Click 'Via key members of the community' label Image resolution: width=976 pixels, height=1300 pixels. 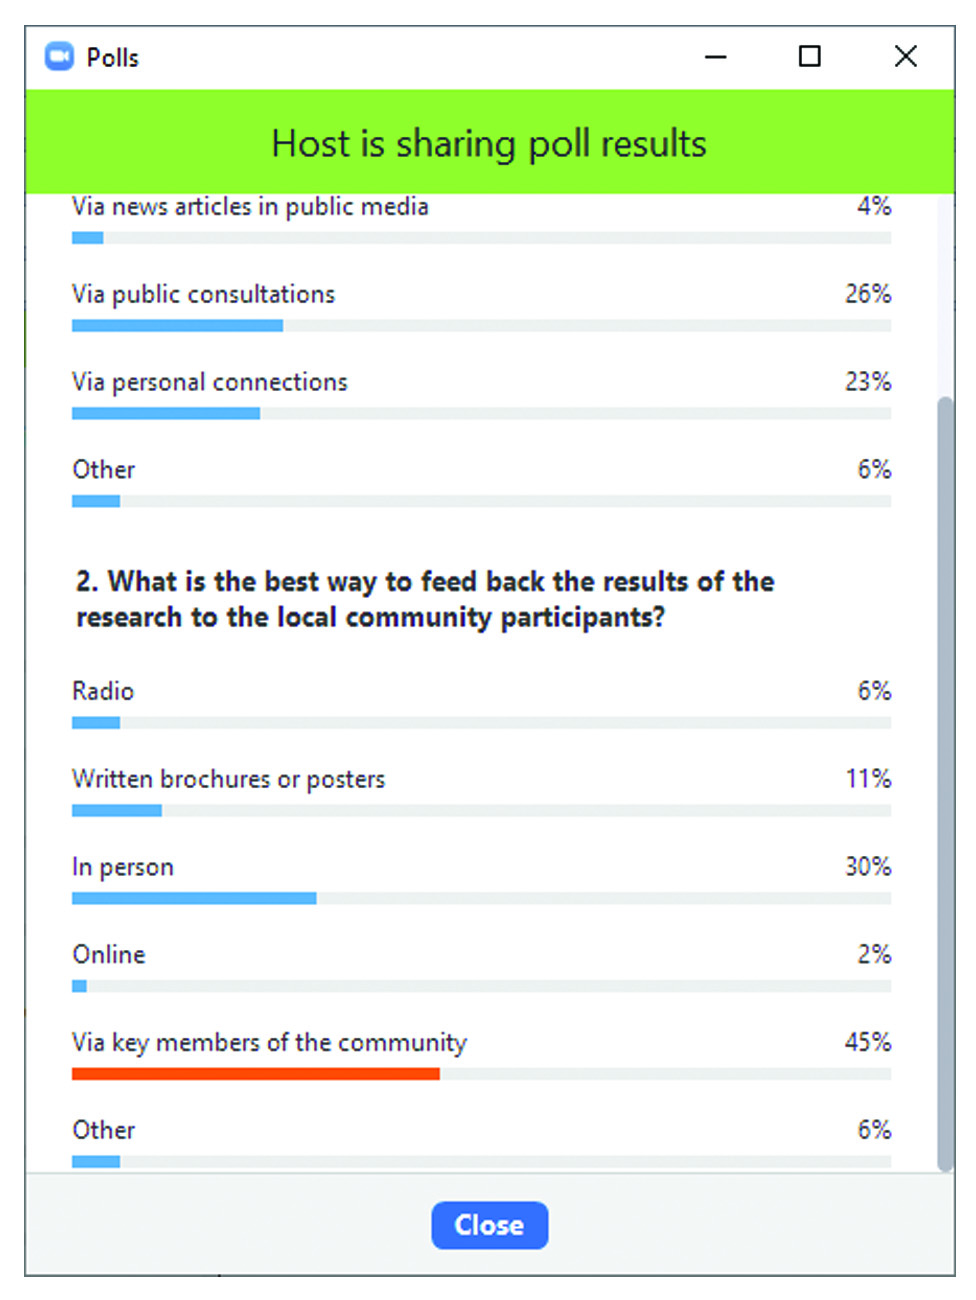point(269,1043)
